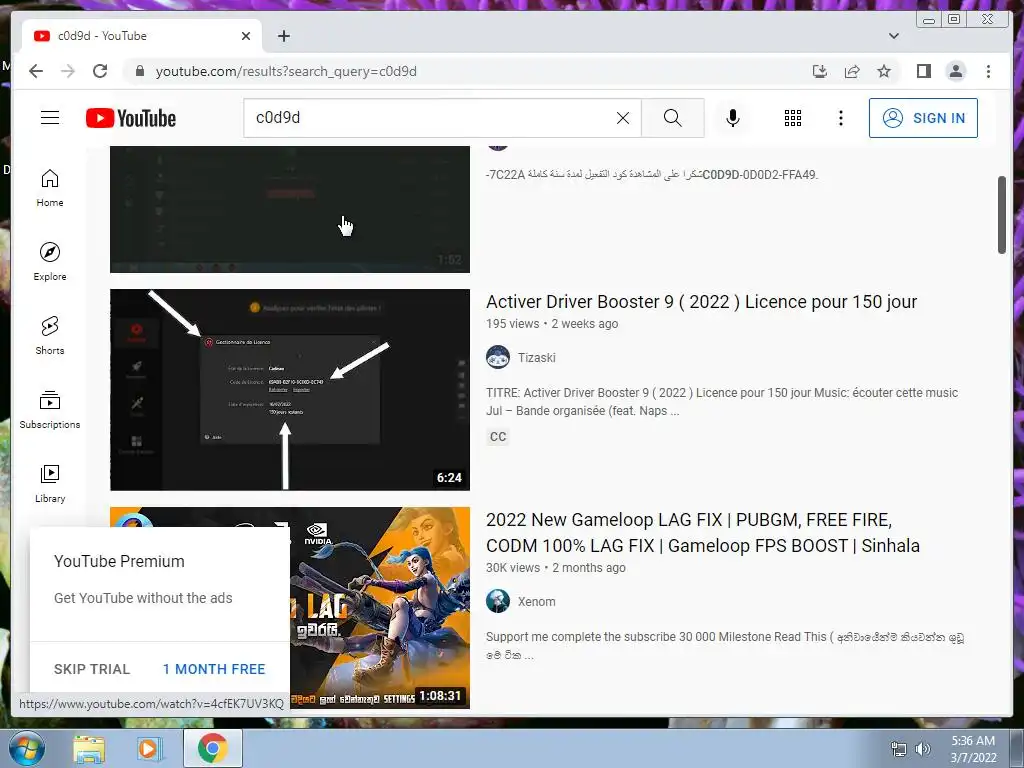Screen dimensions: 1024x768
Task: Click the install app icon in address bar
Action: pos(820,71)
